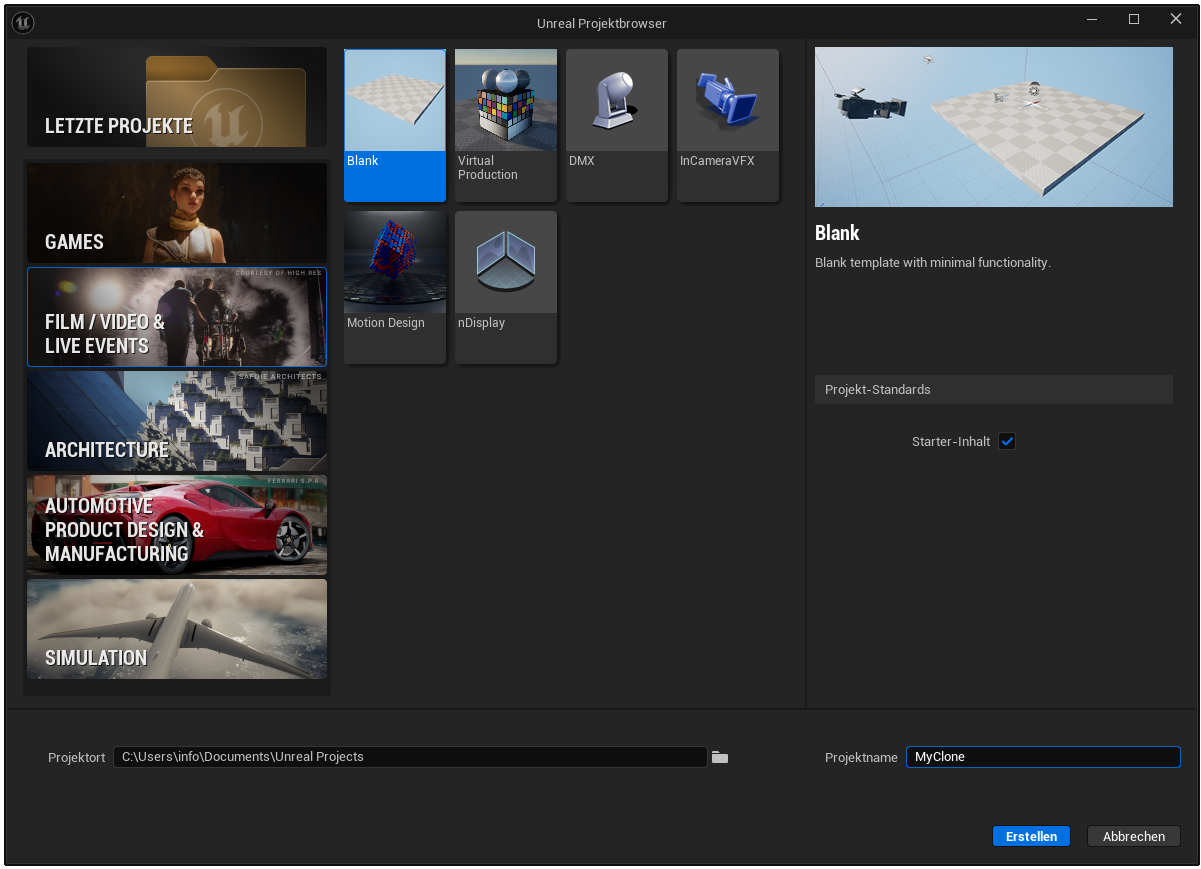Select the DMX template icon
Image resolution: width=1201 pixels, height=869 pixels.
(x=616, y=101)
